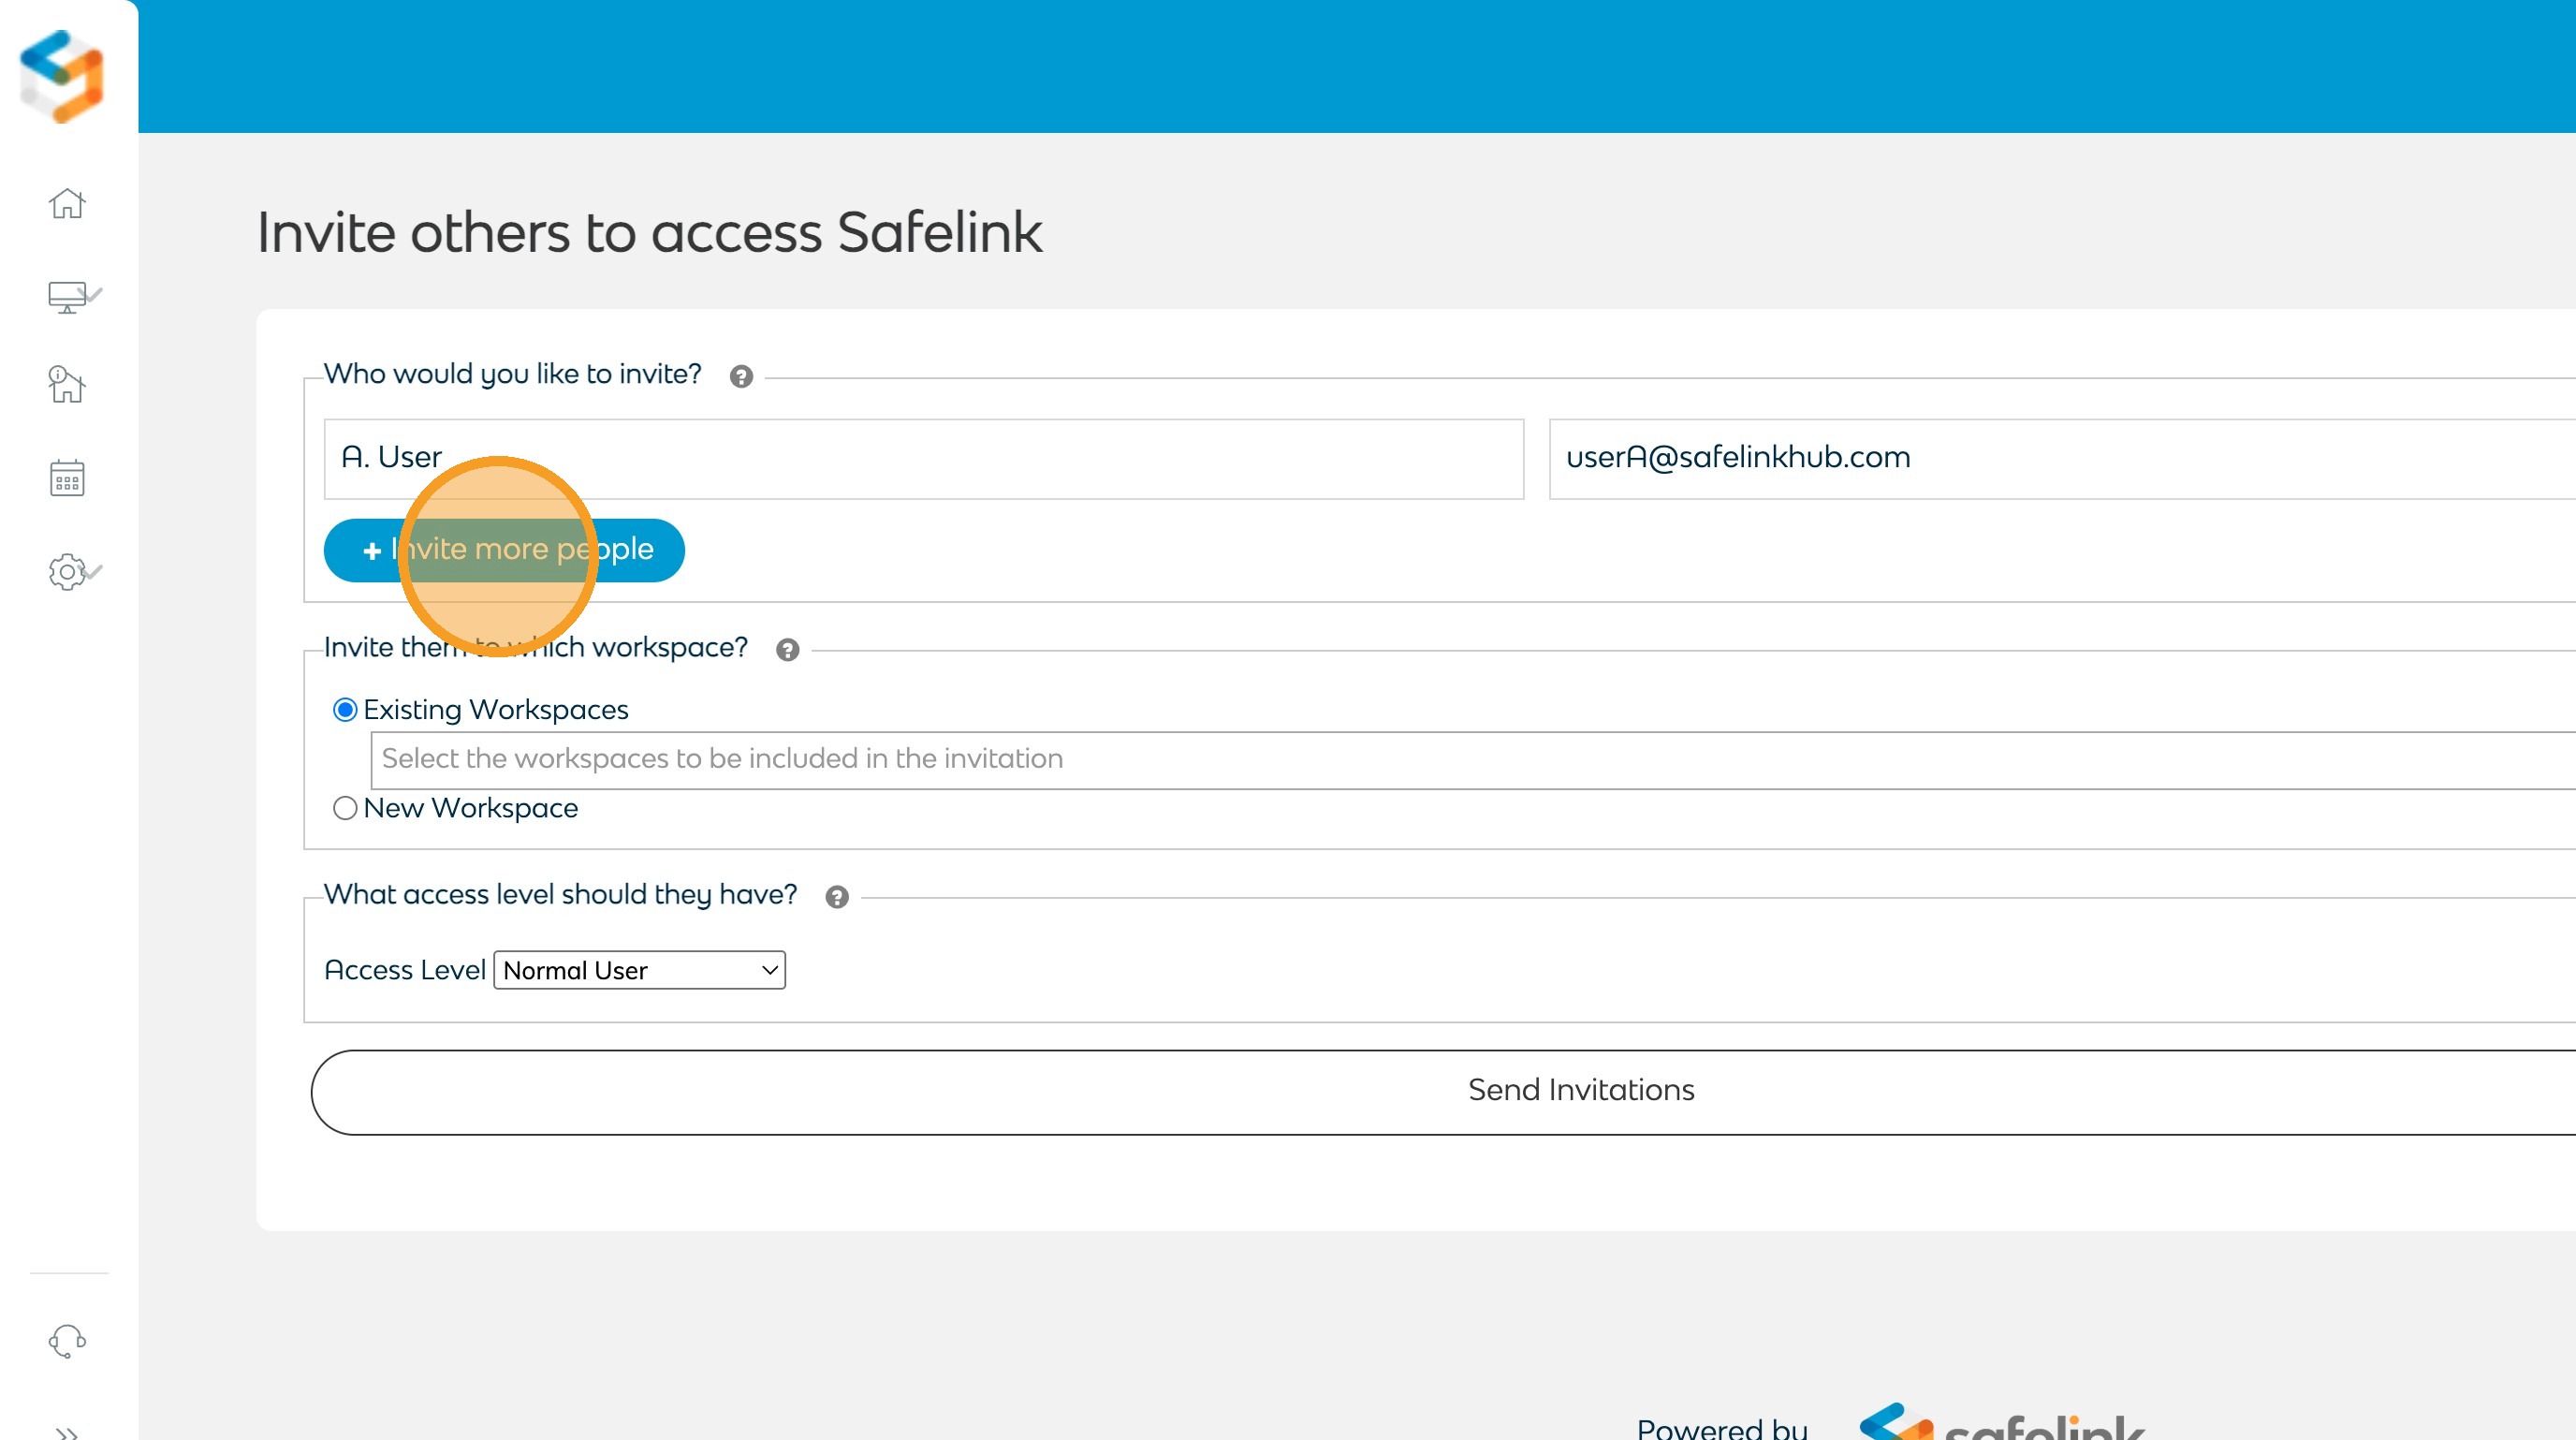Open the house info sidebar icon

click(67, 385)
